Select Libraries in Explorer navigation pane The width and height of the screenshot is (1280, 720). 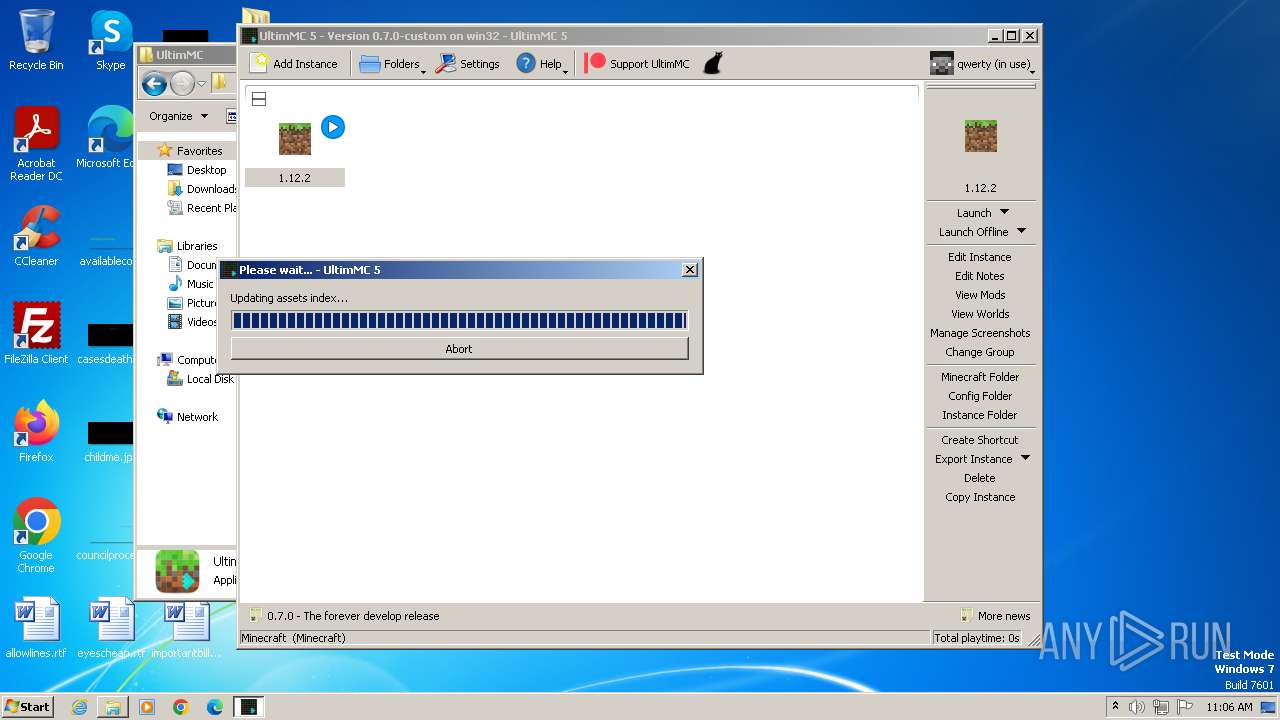click(196, 246)
